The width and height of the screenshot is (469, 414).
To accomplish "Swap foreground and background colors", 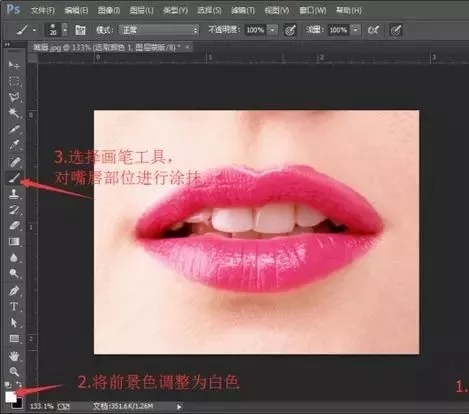I will point(19,385).
